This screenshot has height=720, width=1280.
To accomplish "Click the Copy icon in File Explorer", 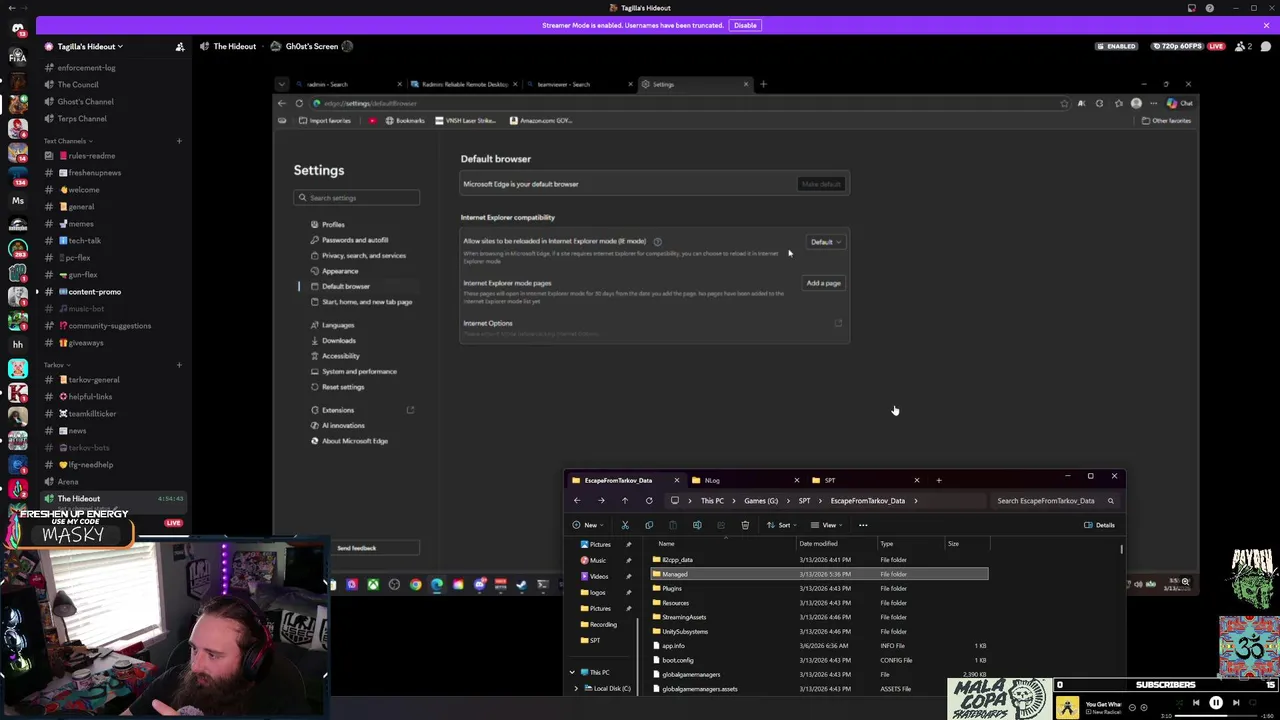I will click(x=649, y=525).
